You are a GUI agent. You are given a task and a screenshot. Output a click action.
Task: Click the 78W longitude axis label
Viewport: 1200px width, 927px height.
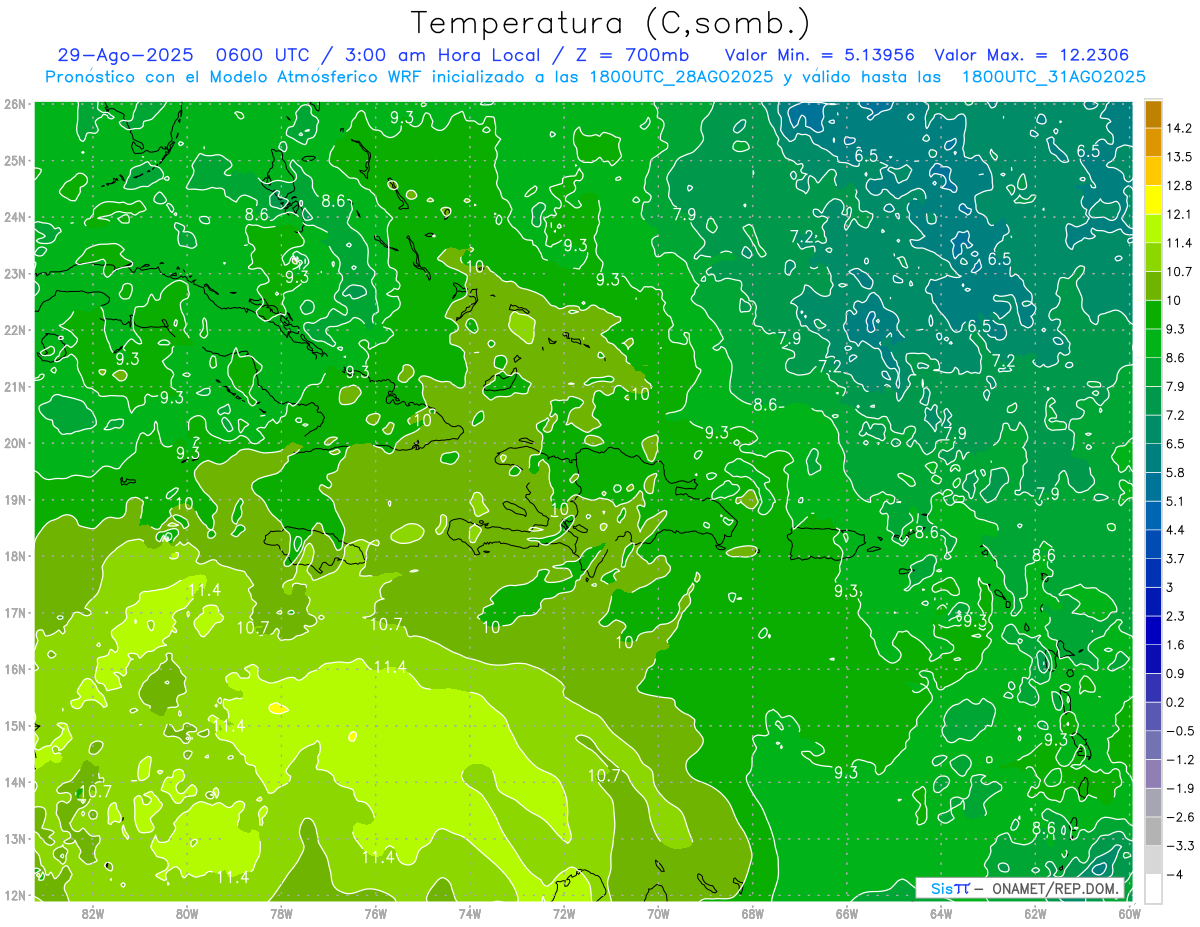tap(281, 913)
